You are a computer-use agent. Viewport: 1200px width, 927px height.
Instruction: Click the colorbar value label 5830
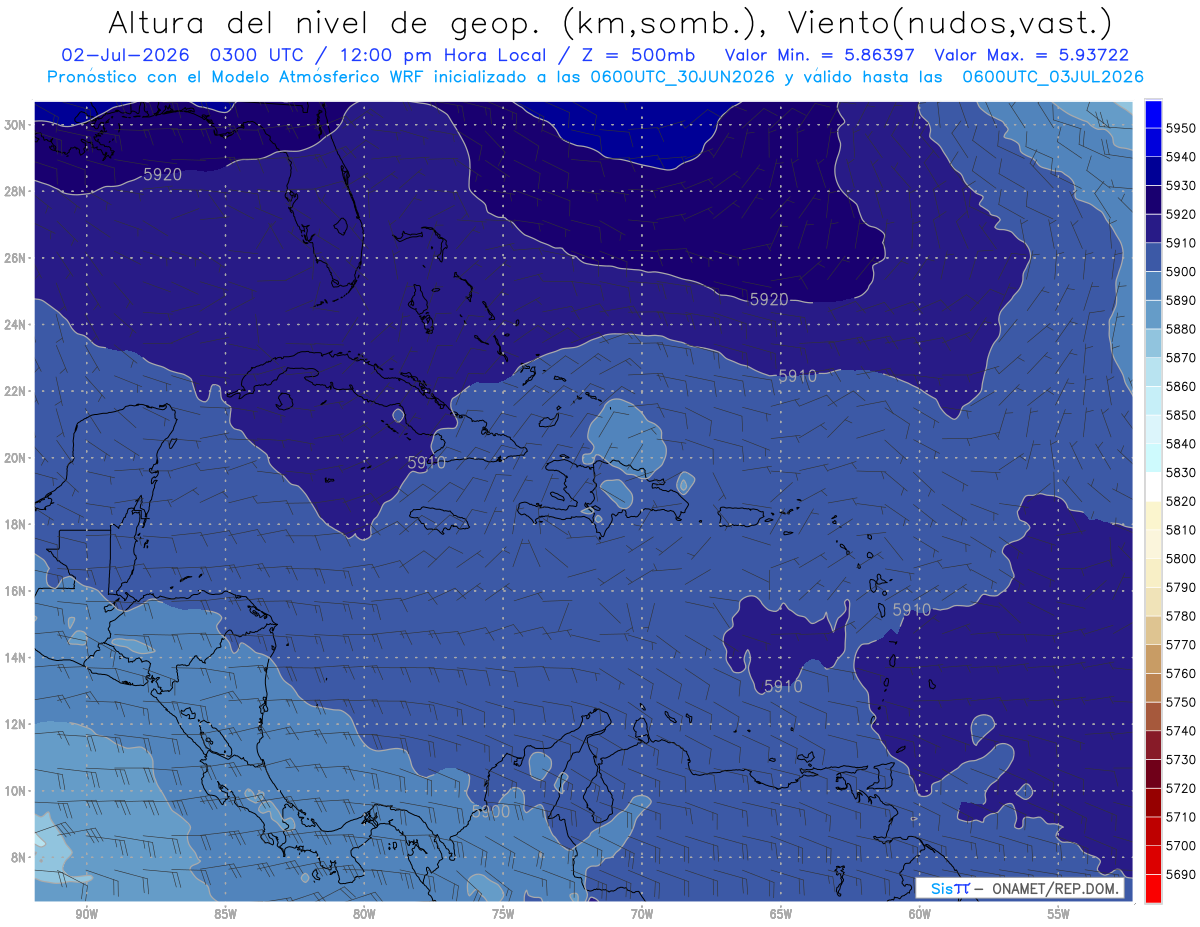1180,472
